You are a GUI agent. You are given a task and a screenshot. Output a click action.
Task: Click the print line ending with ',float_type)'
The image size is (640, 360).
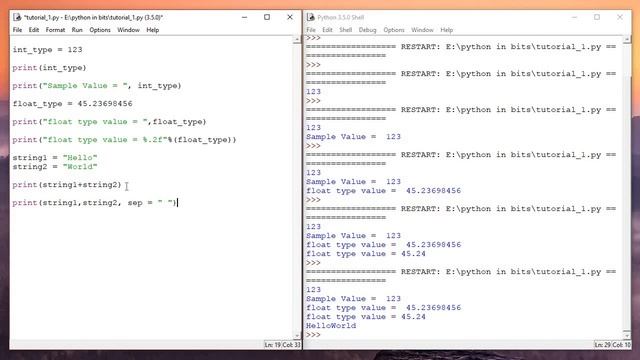[109, 122]
